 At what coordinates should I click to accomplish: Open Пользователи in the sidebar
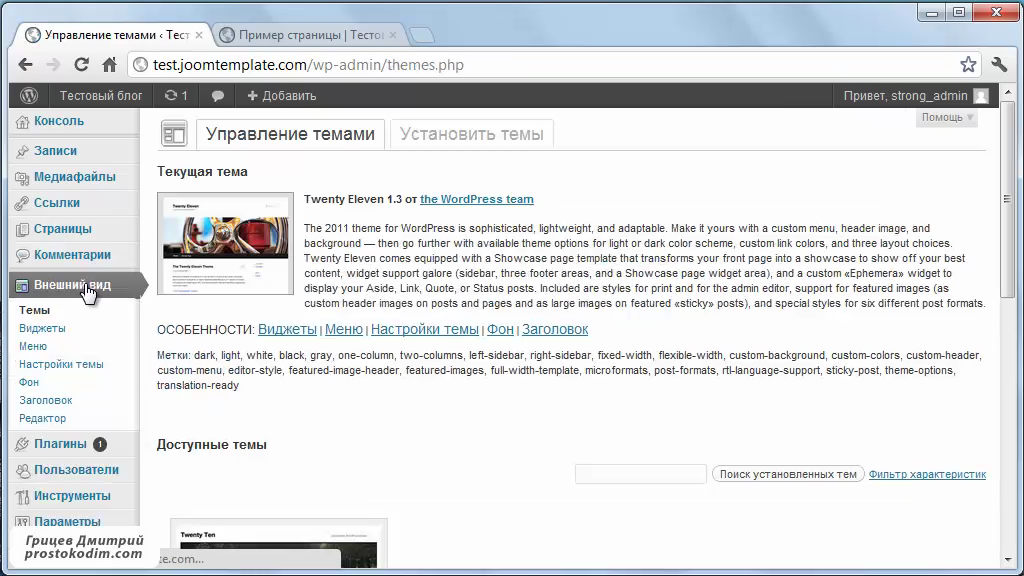pyautogui.click(x=76, y=470)
